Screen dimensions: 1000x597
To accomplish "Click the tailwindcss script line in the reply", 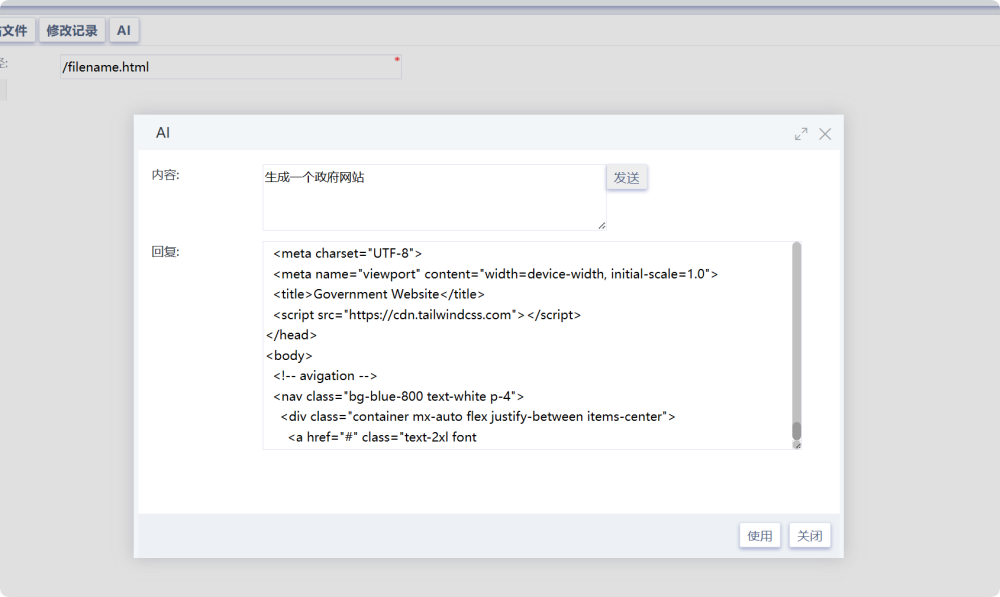I will 427,315.
